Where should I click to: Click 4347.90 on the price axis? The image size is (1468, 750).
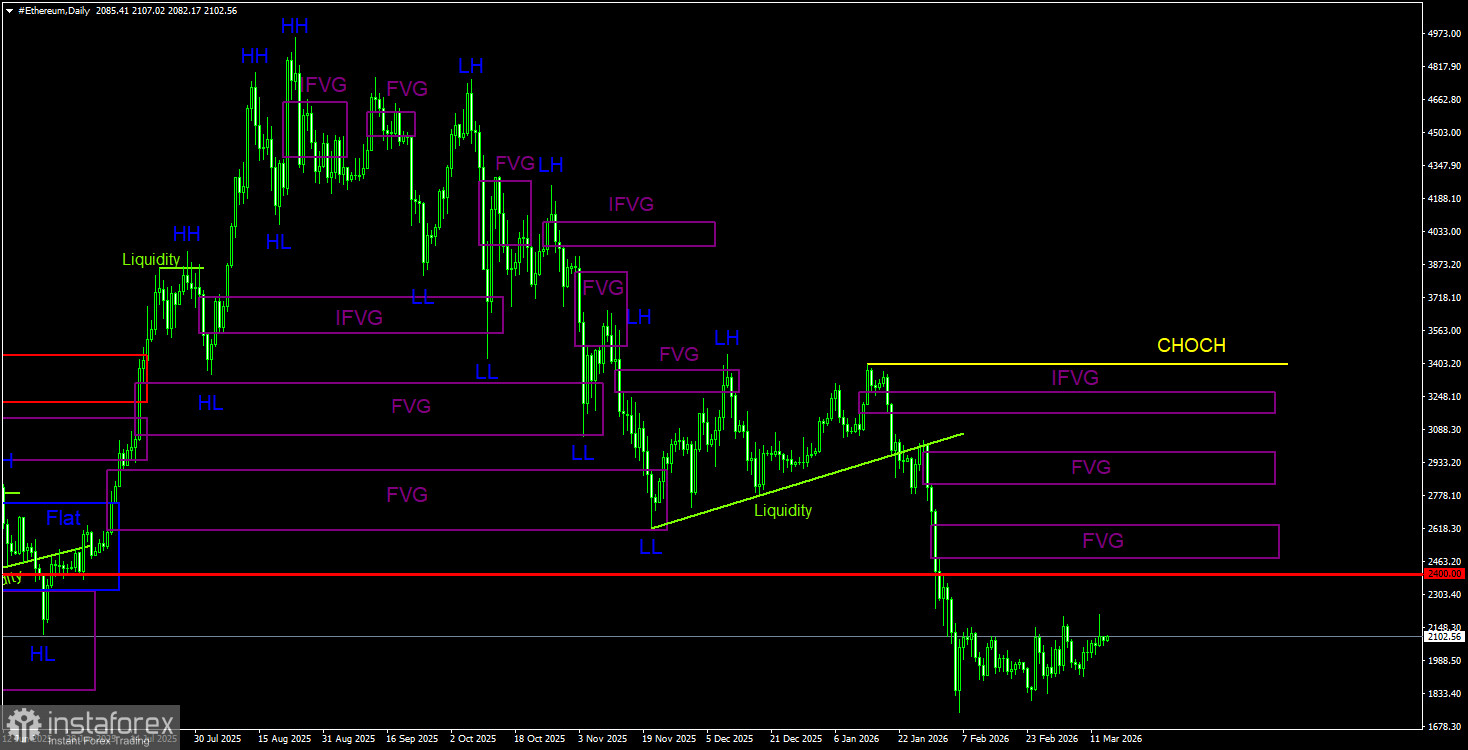[x=1444, y=166]
